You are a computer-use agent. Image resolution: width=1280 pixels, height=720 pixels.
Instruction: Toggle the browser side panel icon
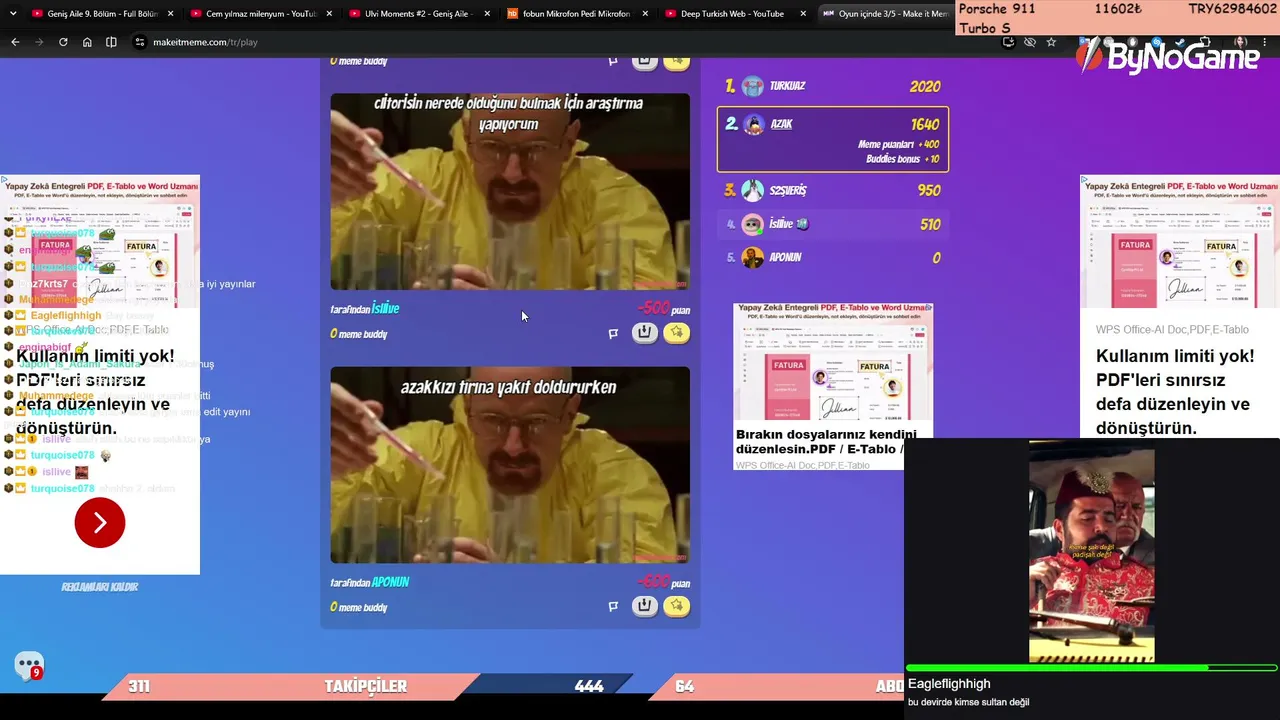point(111,42)
